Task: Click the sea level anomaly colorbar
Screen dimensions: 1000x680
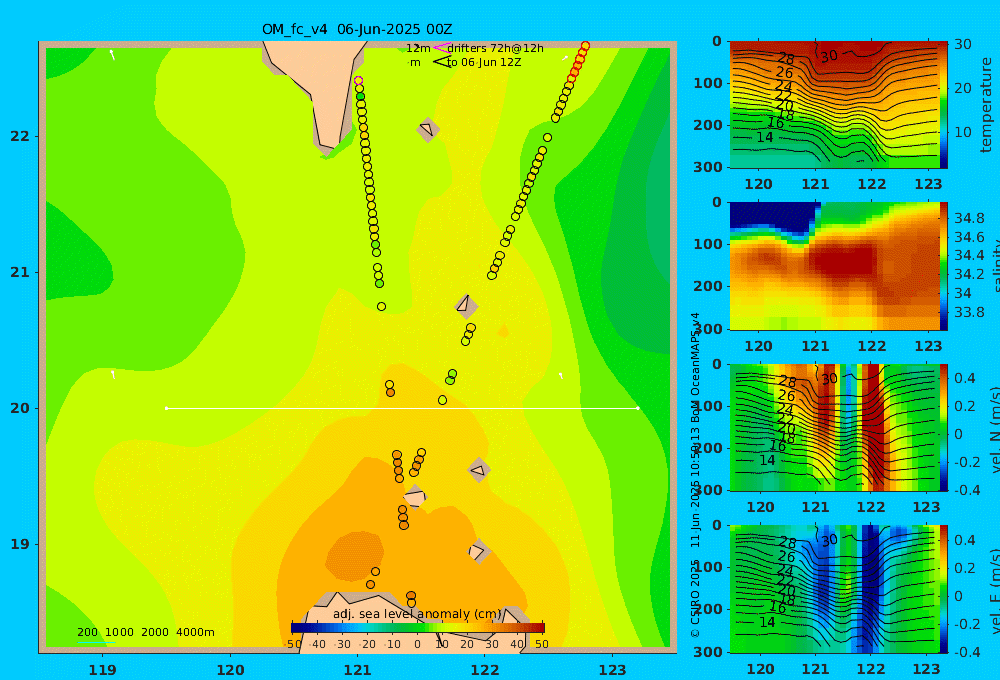Action: [x=418, y=628]
